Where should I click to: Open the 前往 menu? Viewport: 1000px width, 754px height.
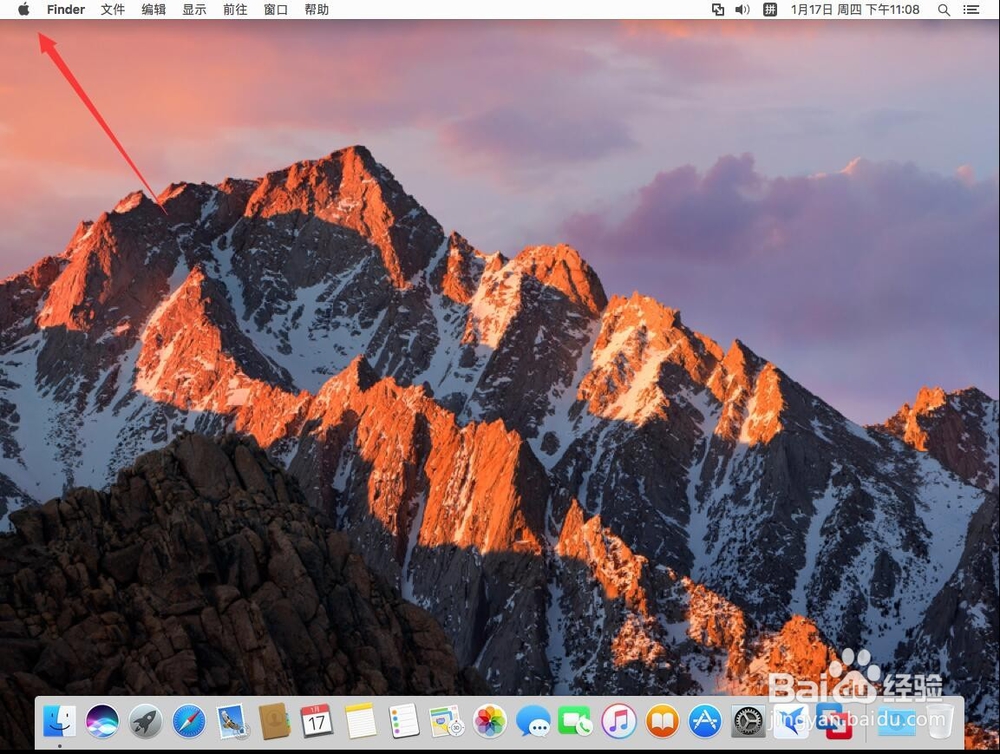(235, 10)
